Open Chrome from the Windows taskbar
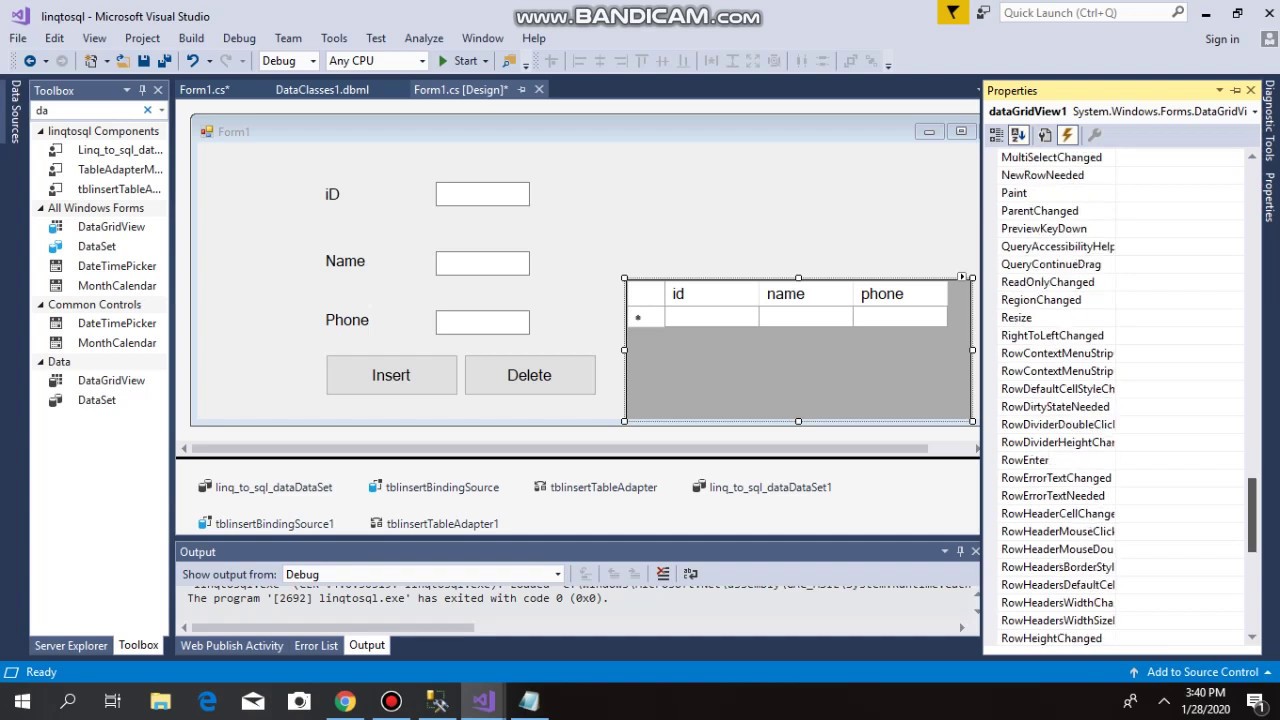The image size is (1280, 720). click(345, 701)
